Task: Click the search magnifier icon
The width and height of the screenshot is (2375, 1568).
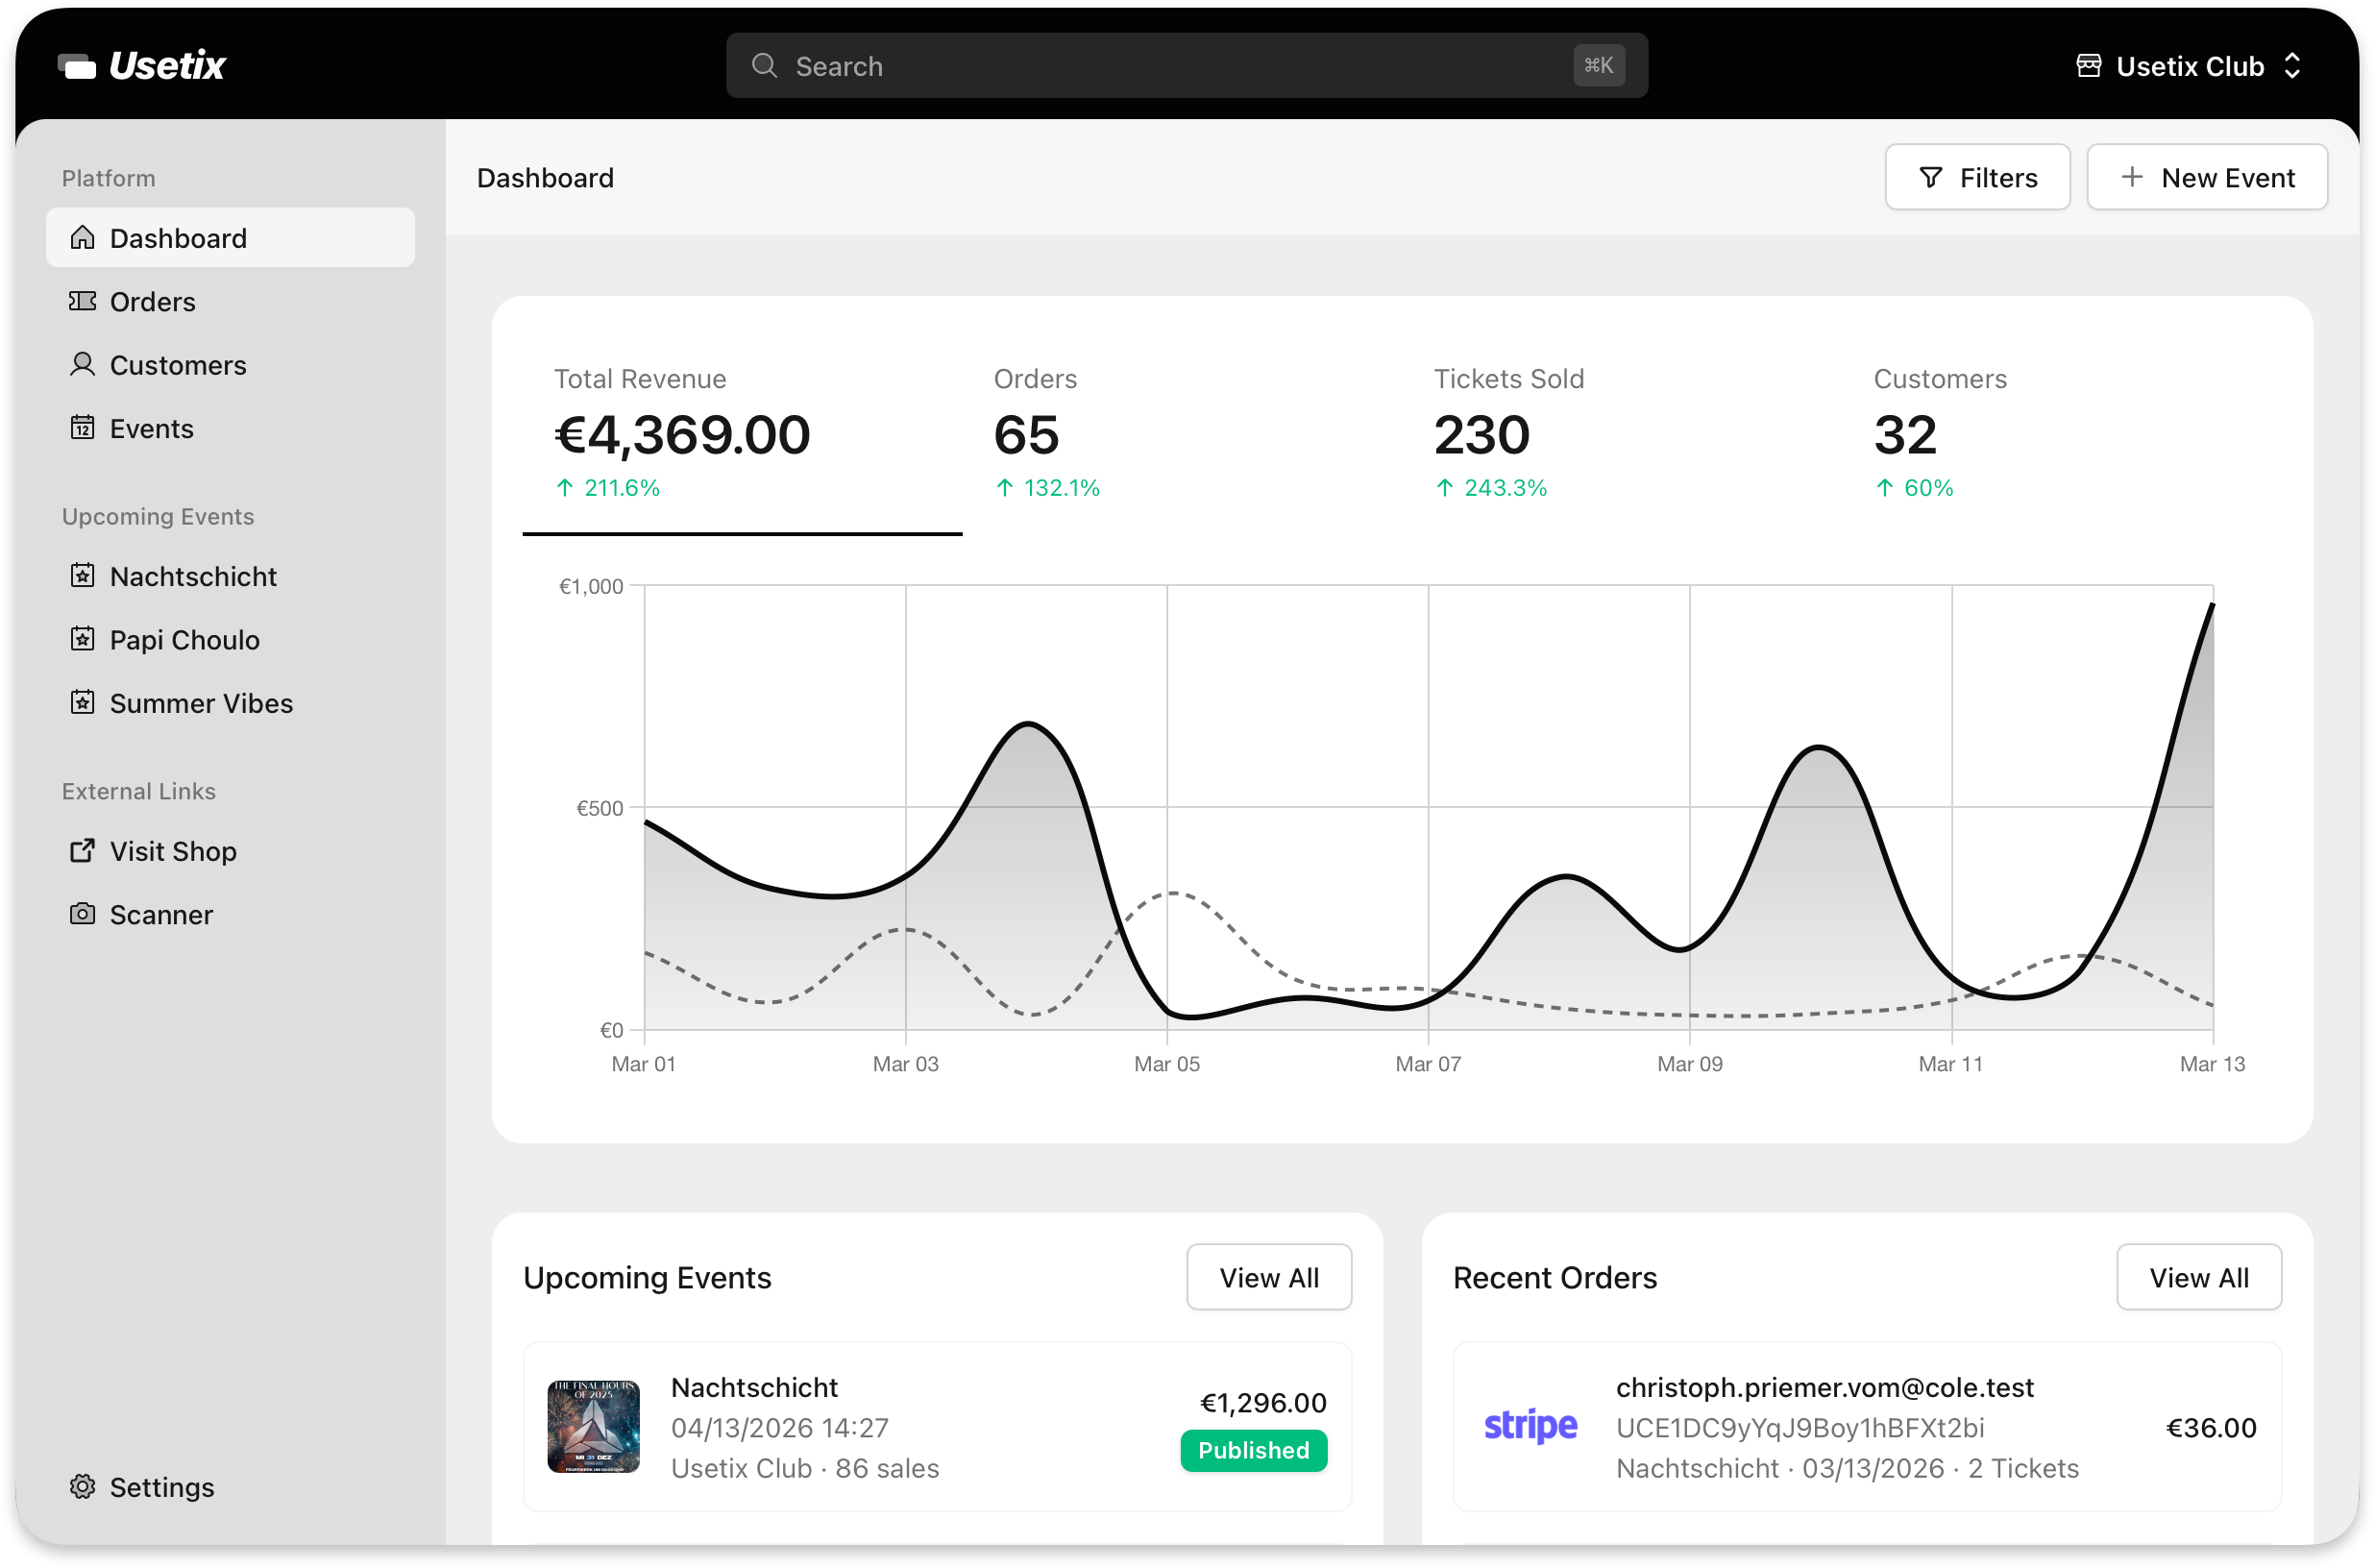Action: [x=764, y=65]
